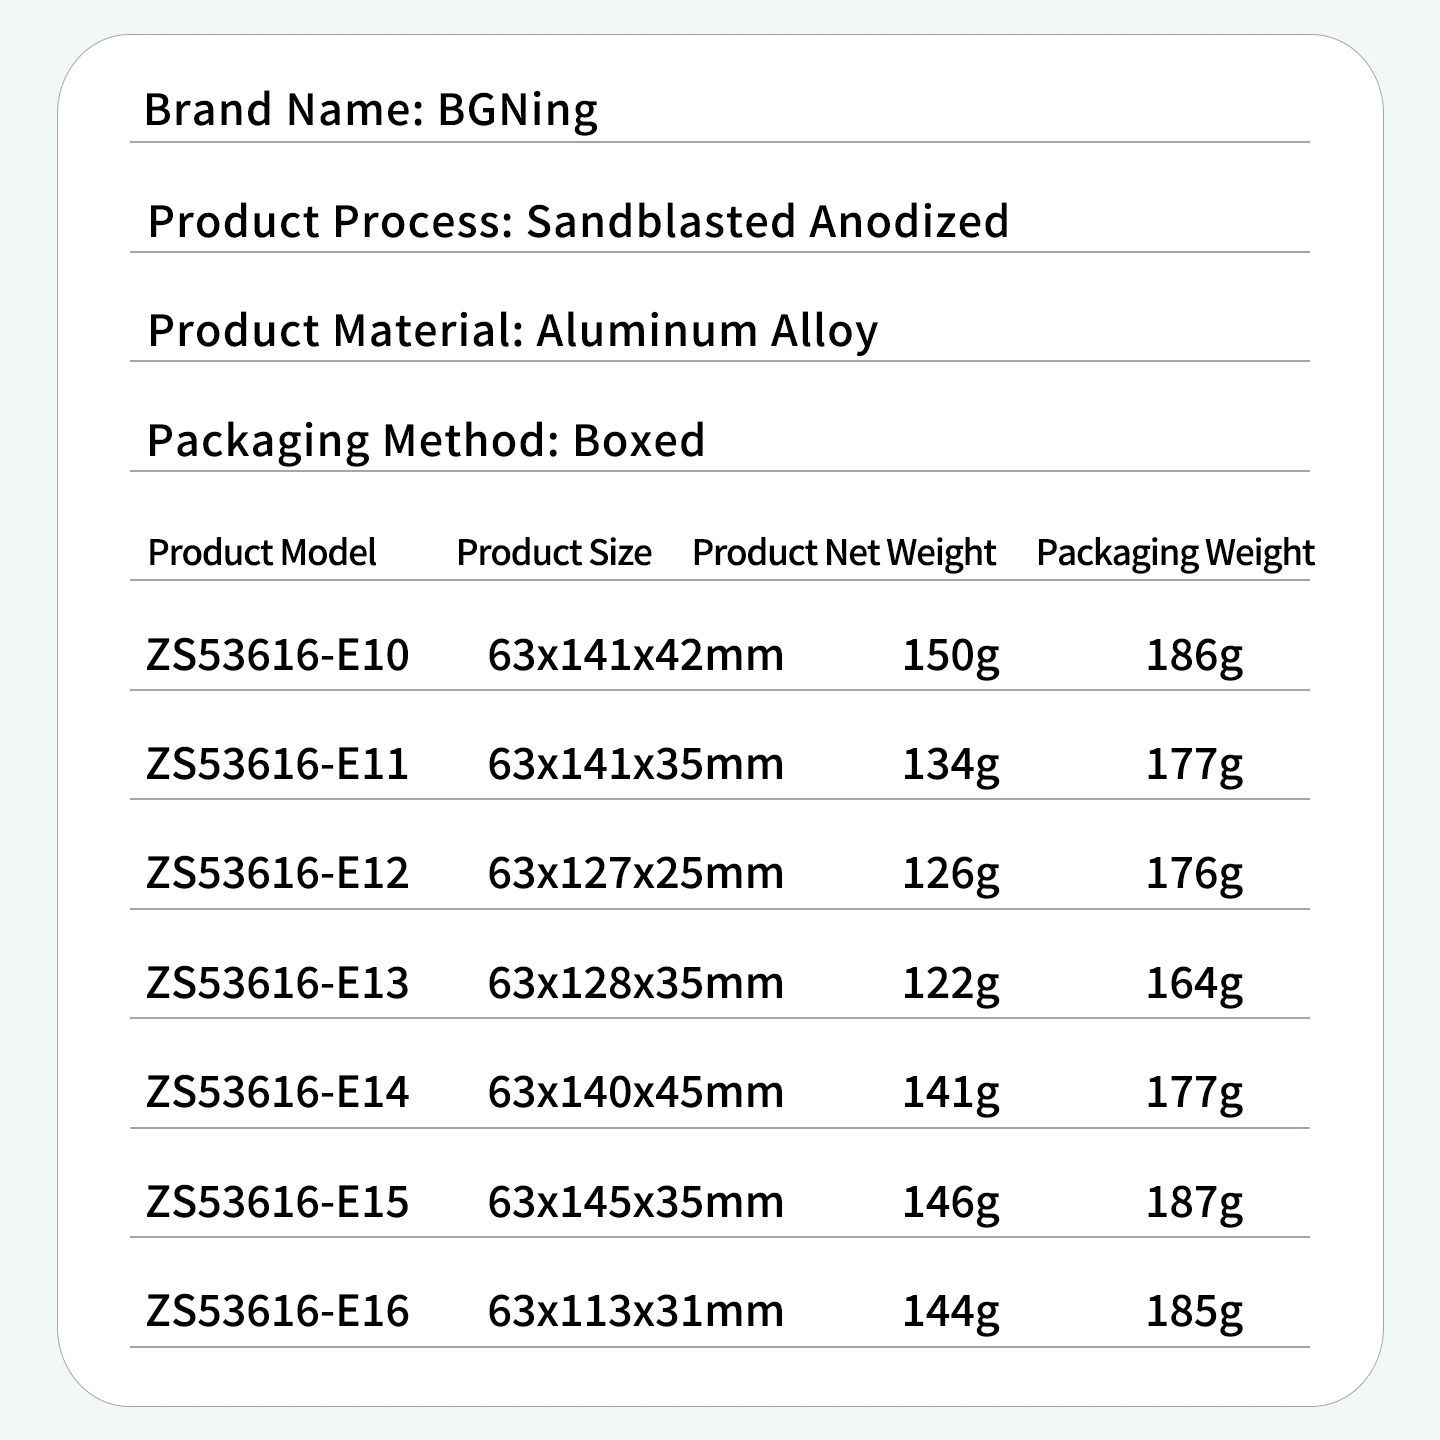
Task: Click the 63x141x35mm size cell
Action: point(636,765)
